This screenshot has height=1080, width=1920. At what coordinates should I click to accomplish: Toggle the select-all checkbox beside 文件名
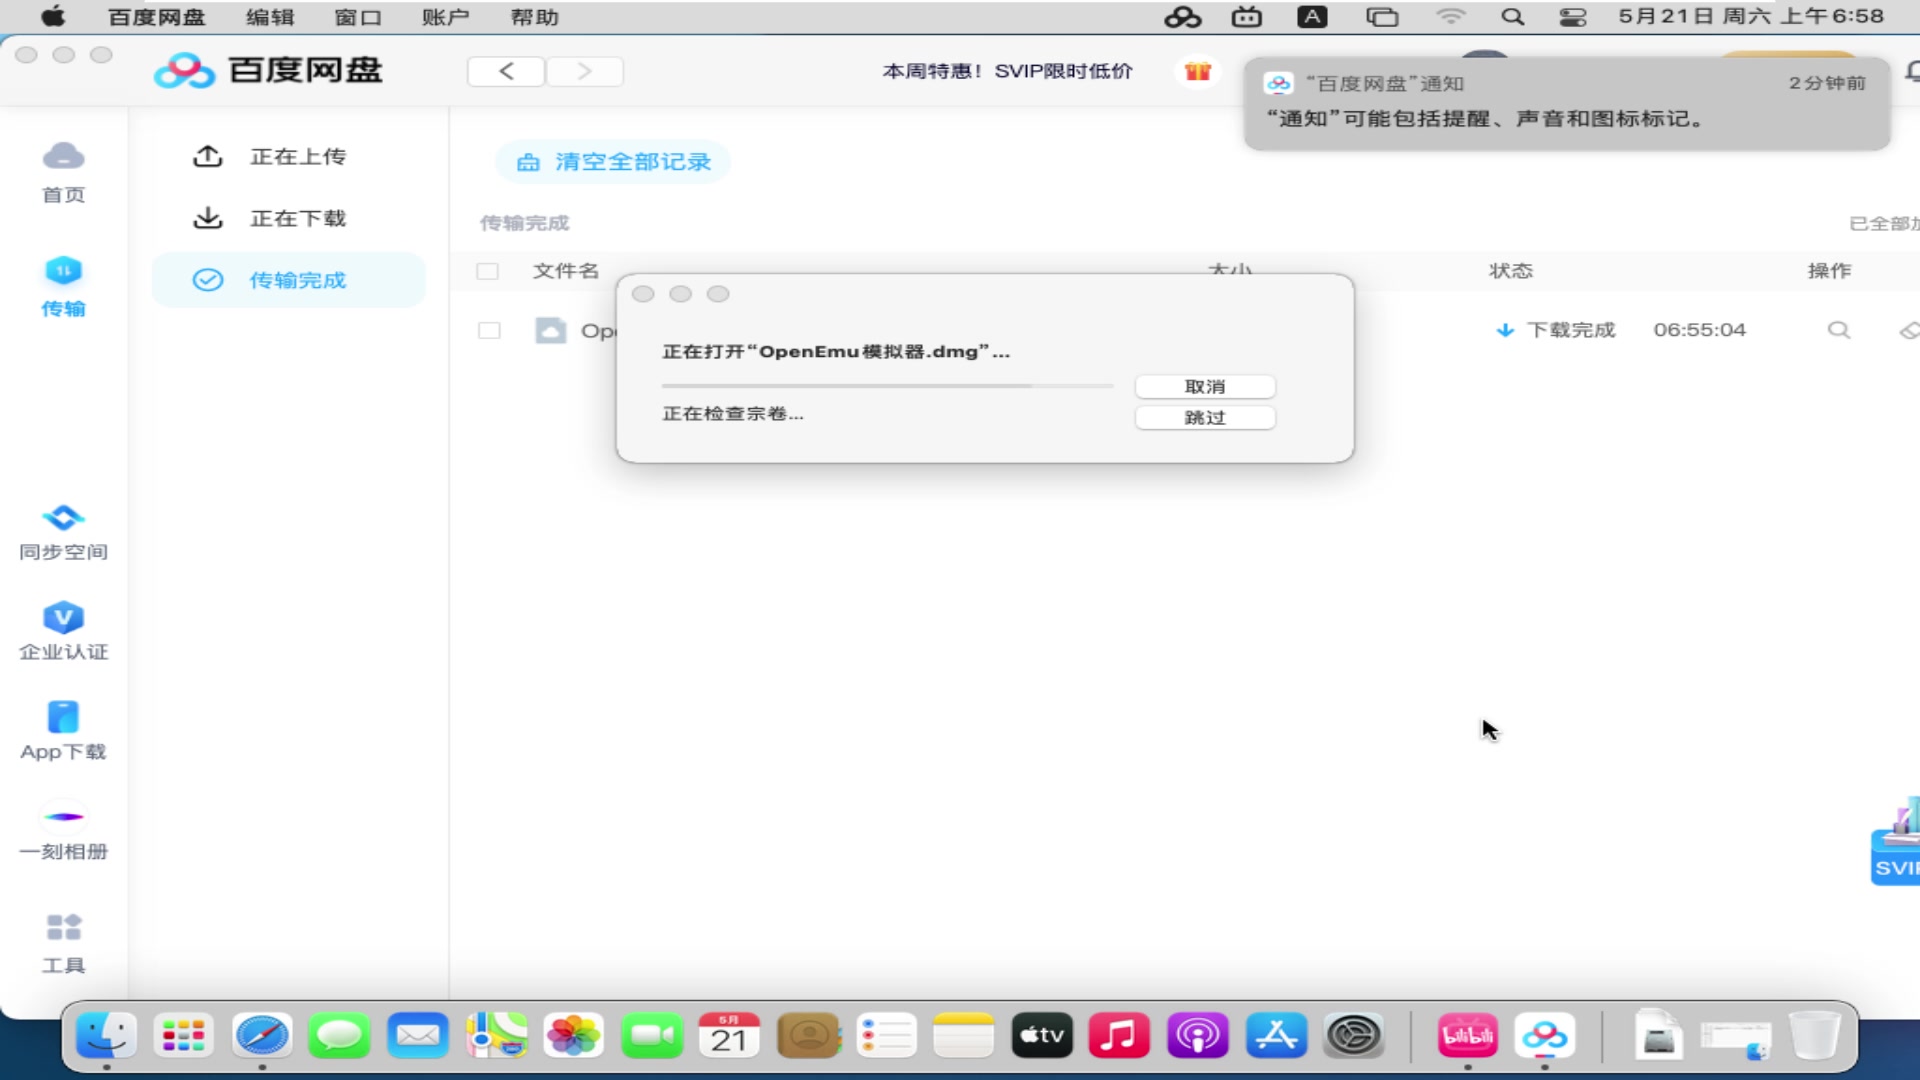(488, 271)
